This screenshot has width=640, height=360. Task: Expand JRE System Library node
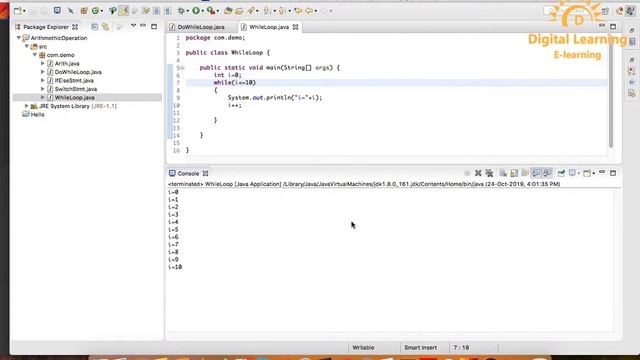[27, 106]
